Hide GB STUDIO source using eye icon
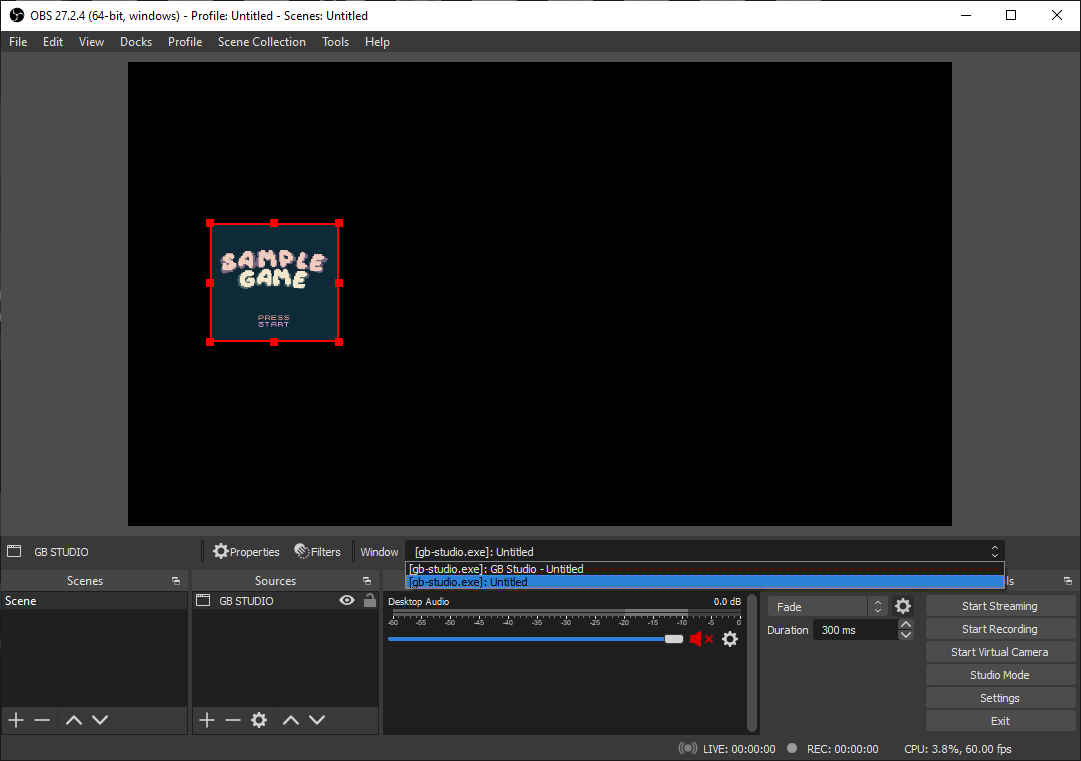 point(347,601)
